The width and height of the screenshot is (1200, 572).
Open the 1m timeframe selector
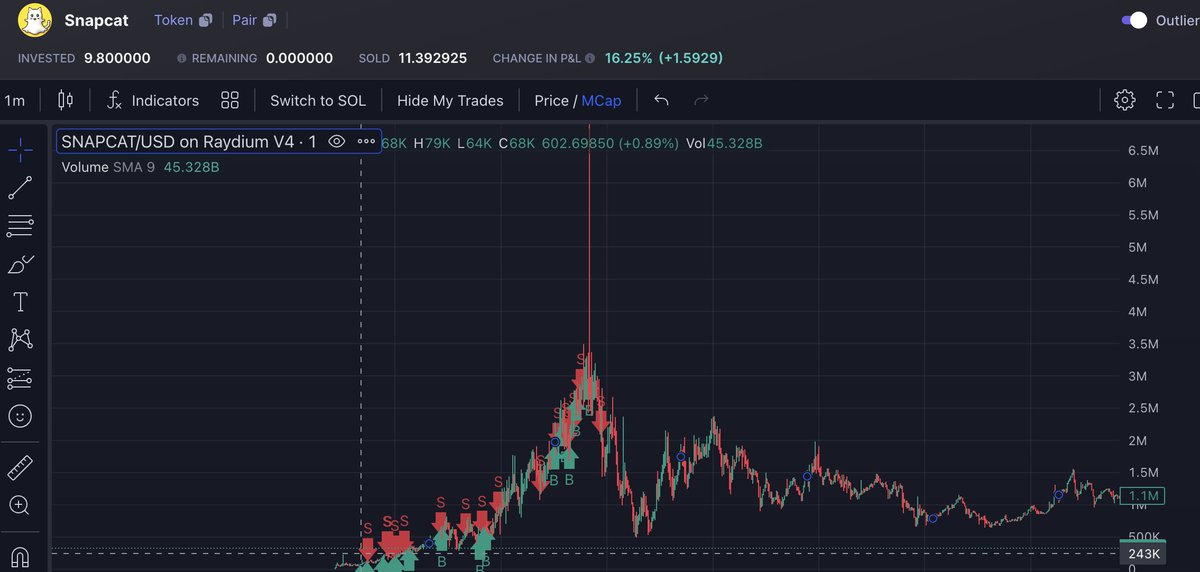point(15,100)
